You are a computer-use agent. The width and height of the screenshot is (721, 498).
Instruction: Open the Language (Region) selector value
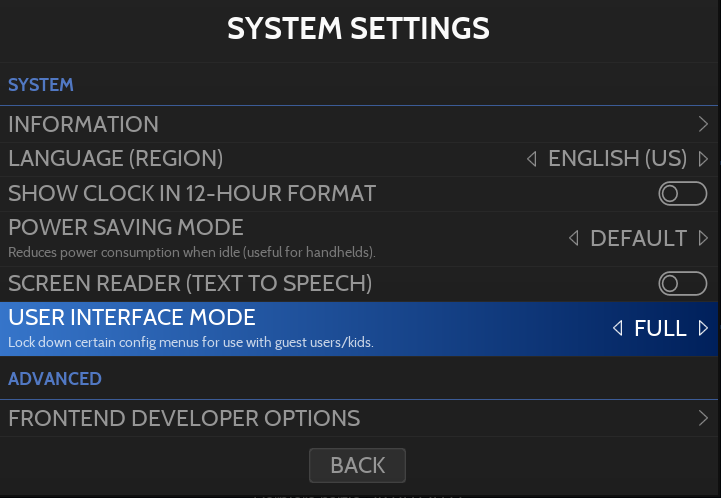[617, 159]
